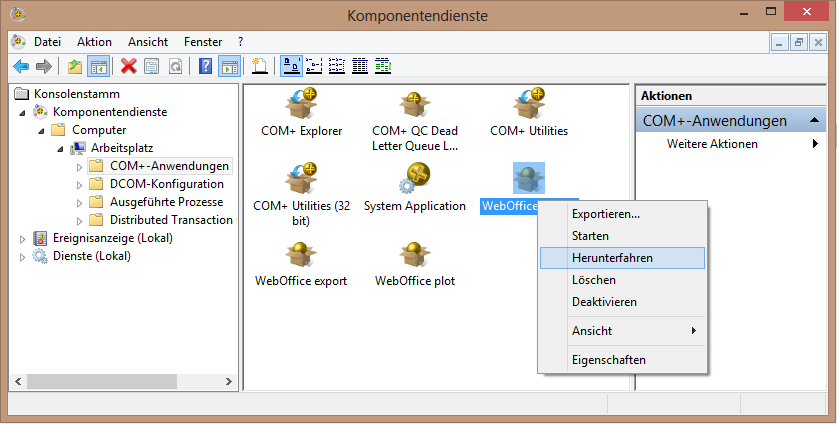
Task: Select Arbeitsplatz in the tree
Action: click(122, 148)
